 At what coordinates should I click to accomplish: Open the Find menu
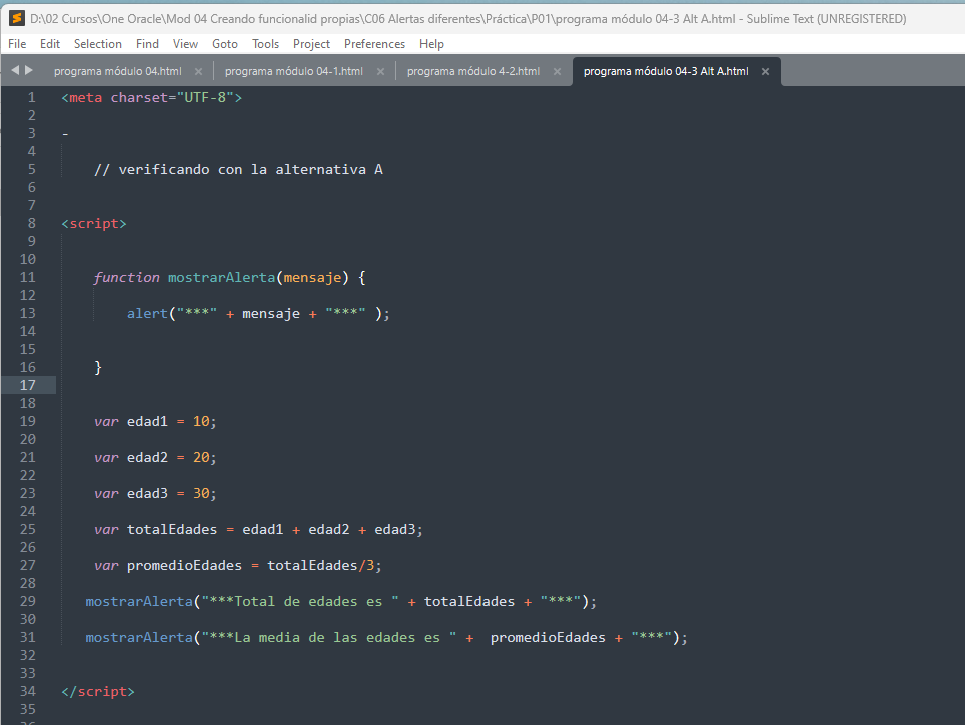[147, 44]
